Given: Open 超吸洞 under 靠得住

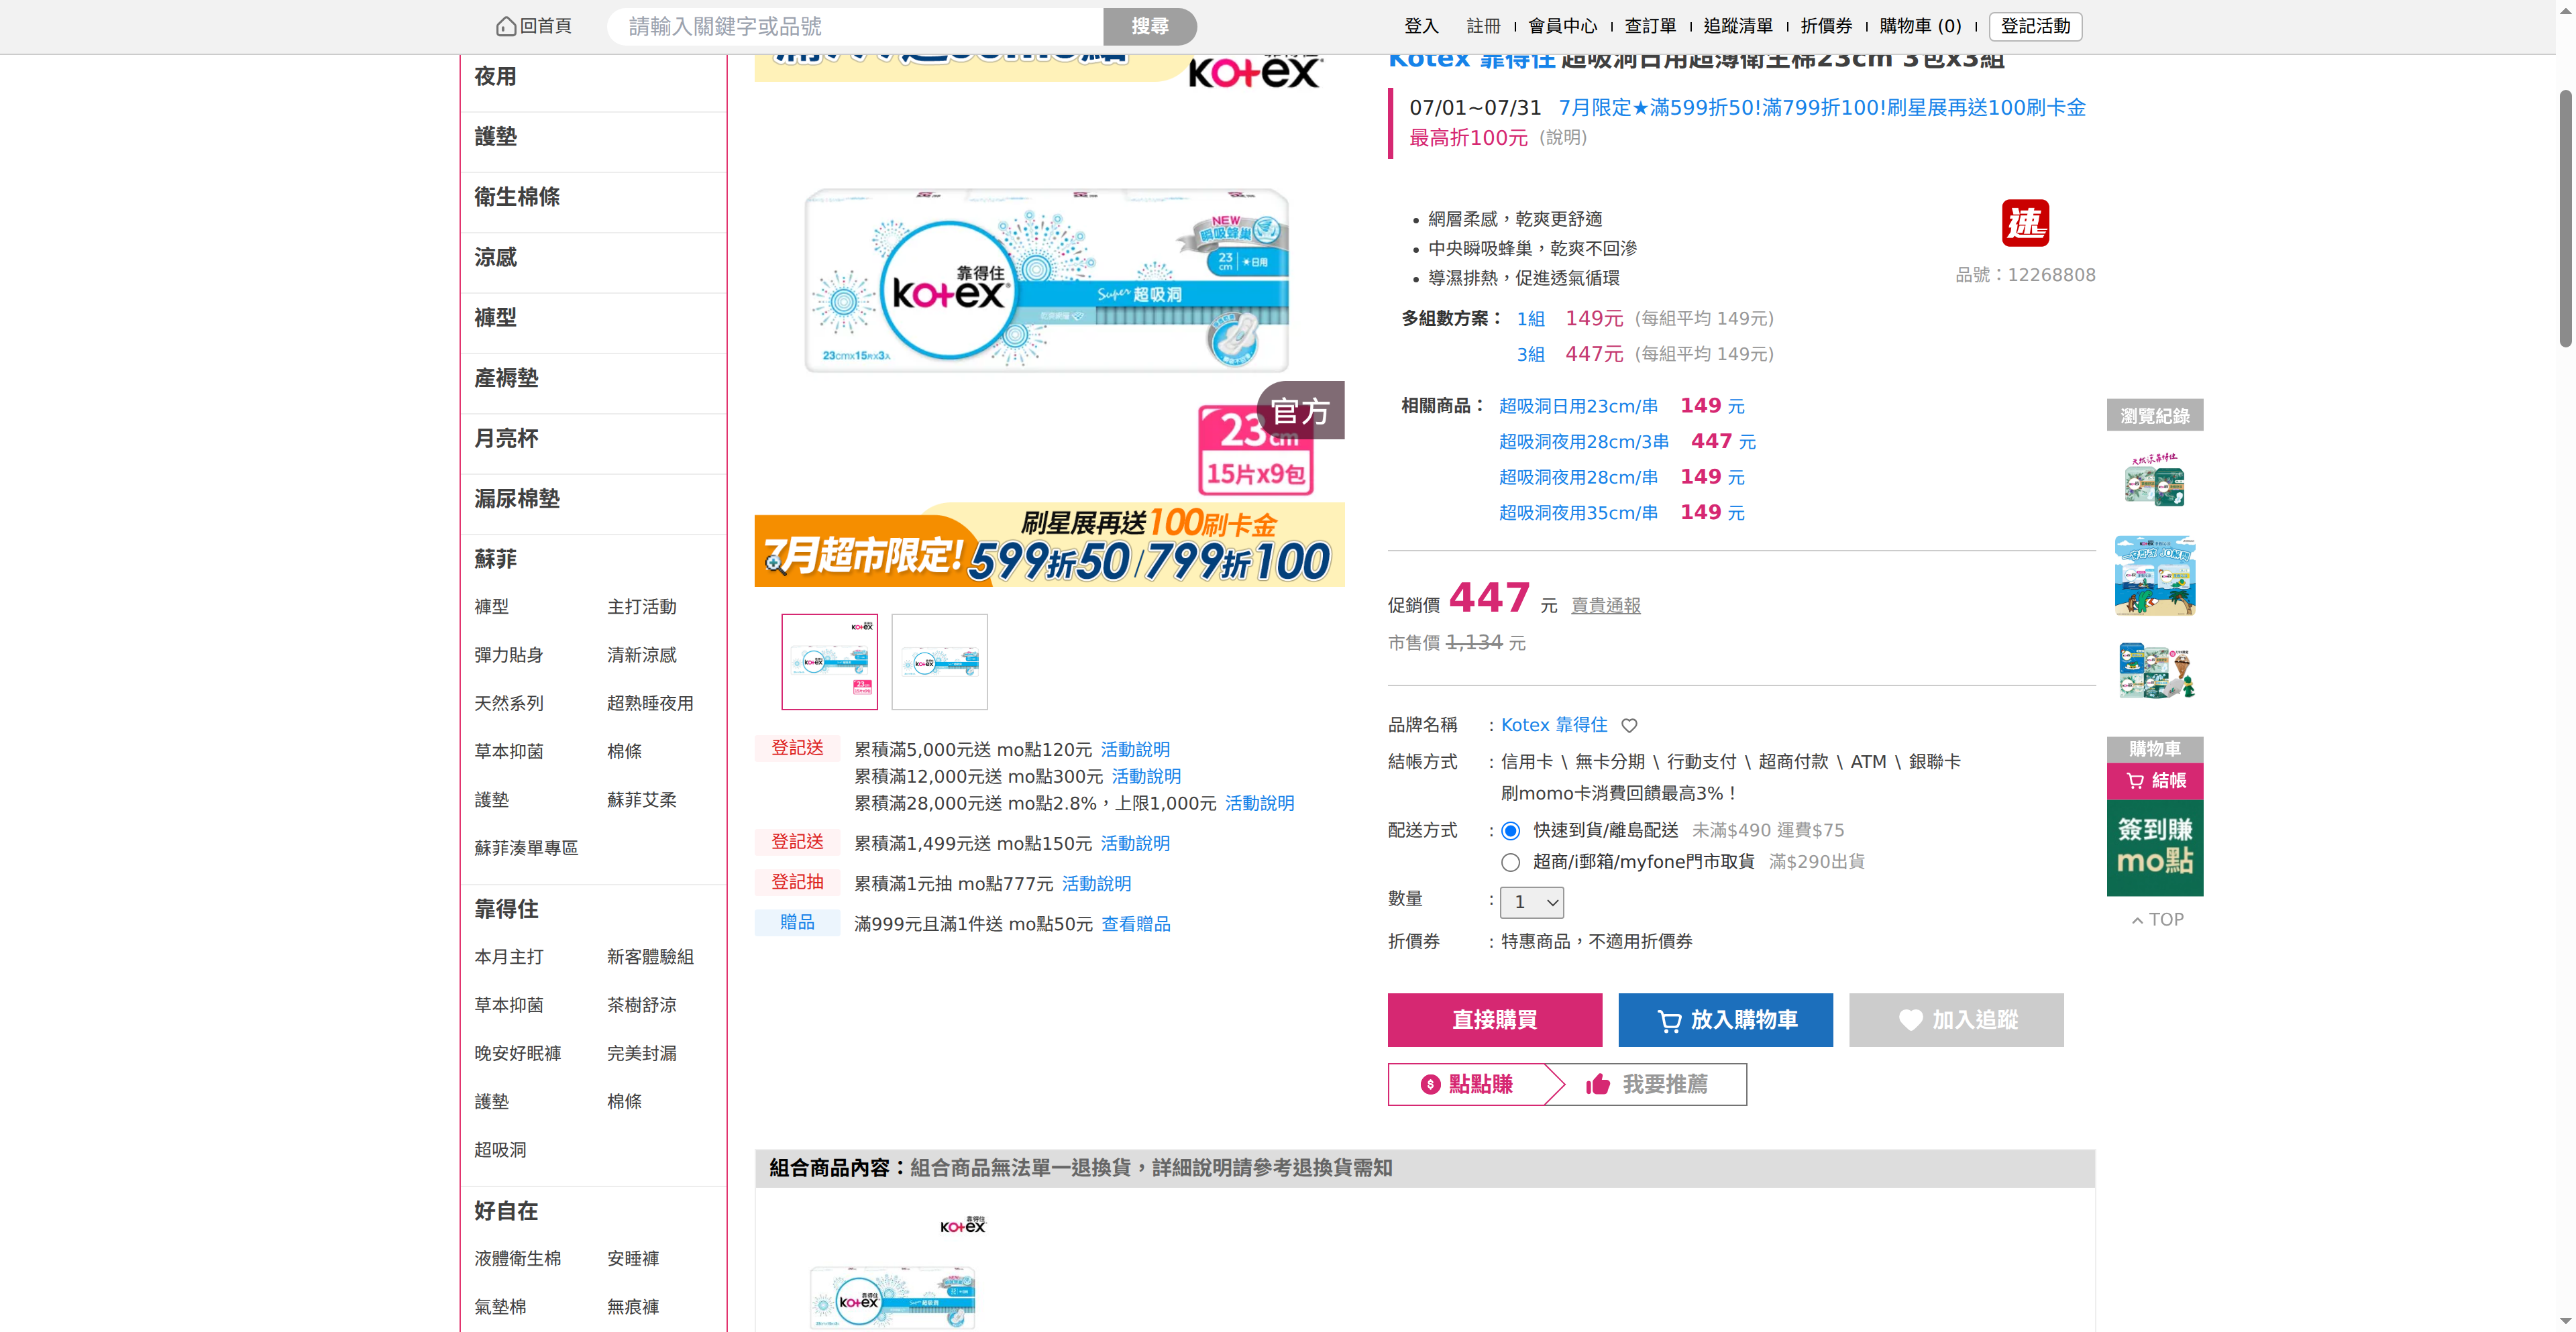Looking at the screenshot, I should (500, 1151).
